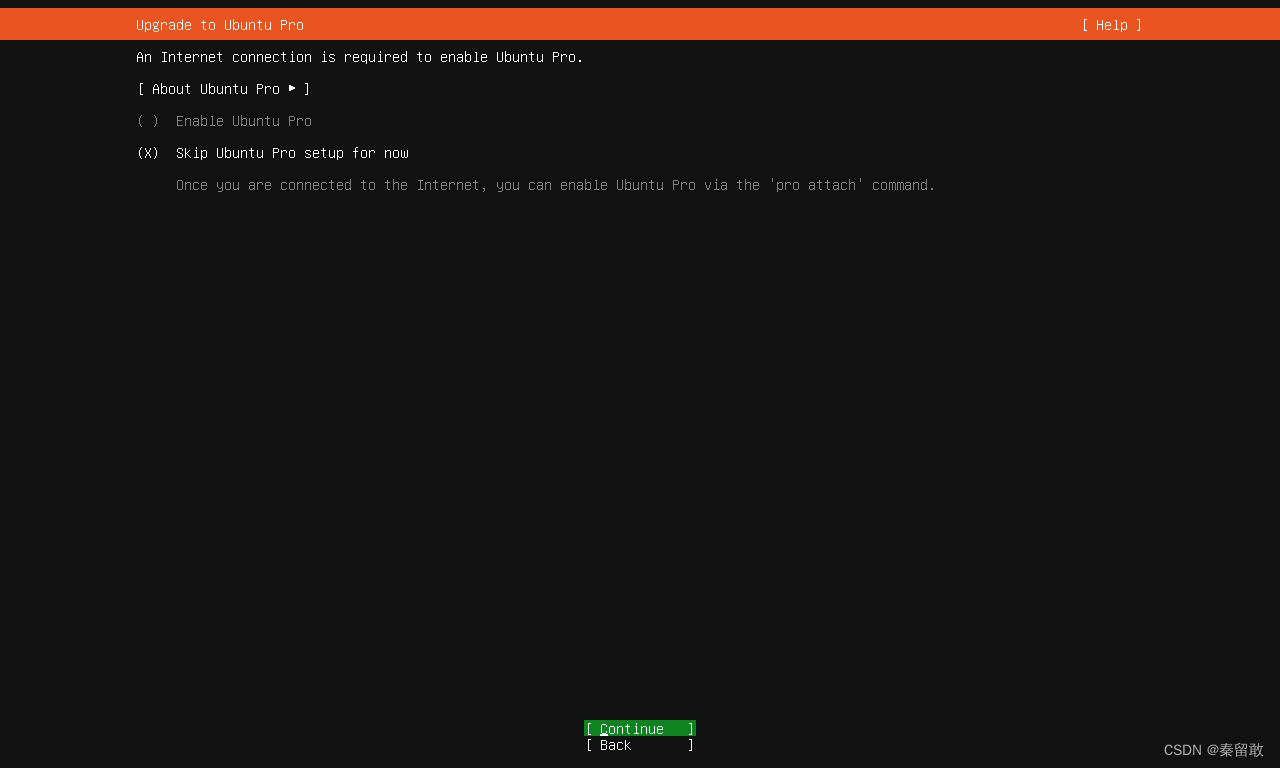The image size is (1280, 768).
Task: Click the Continue button
Action: tap(640, 729)
